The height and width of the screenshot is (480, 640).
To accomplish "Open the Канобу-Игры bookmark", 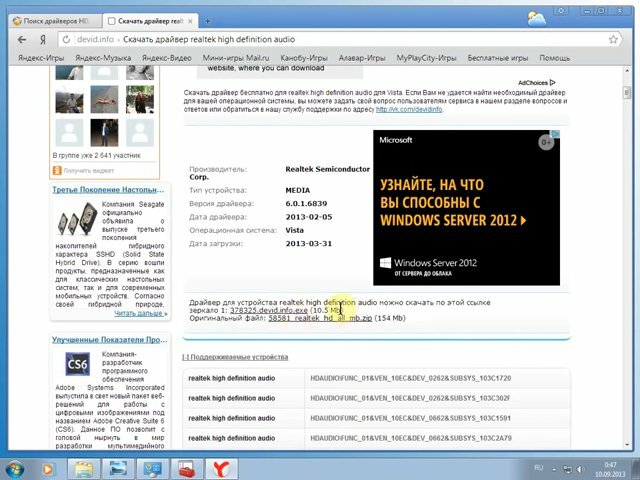I will pyautogui.click(x=304, y=58).
